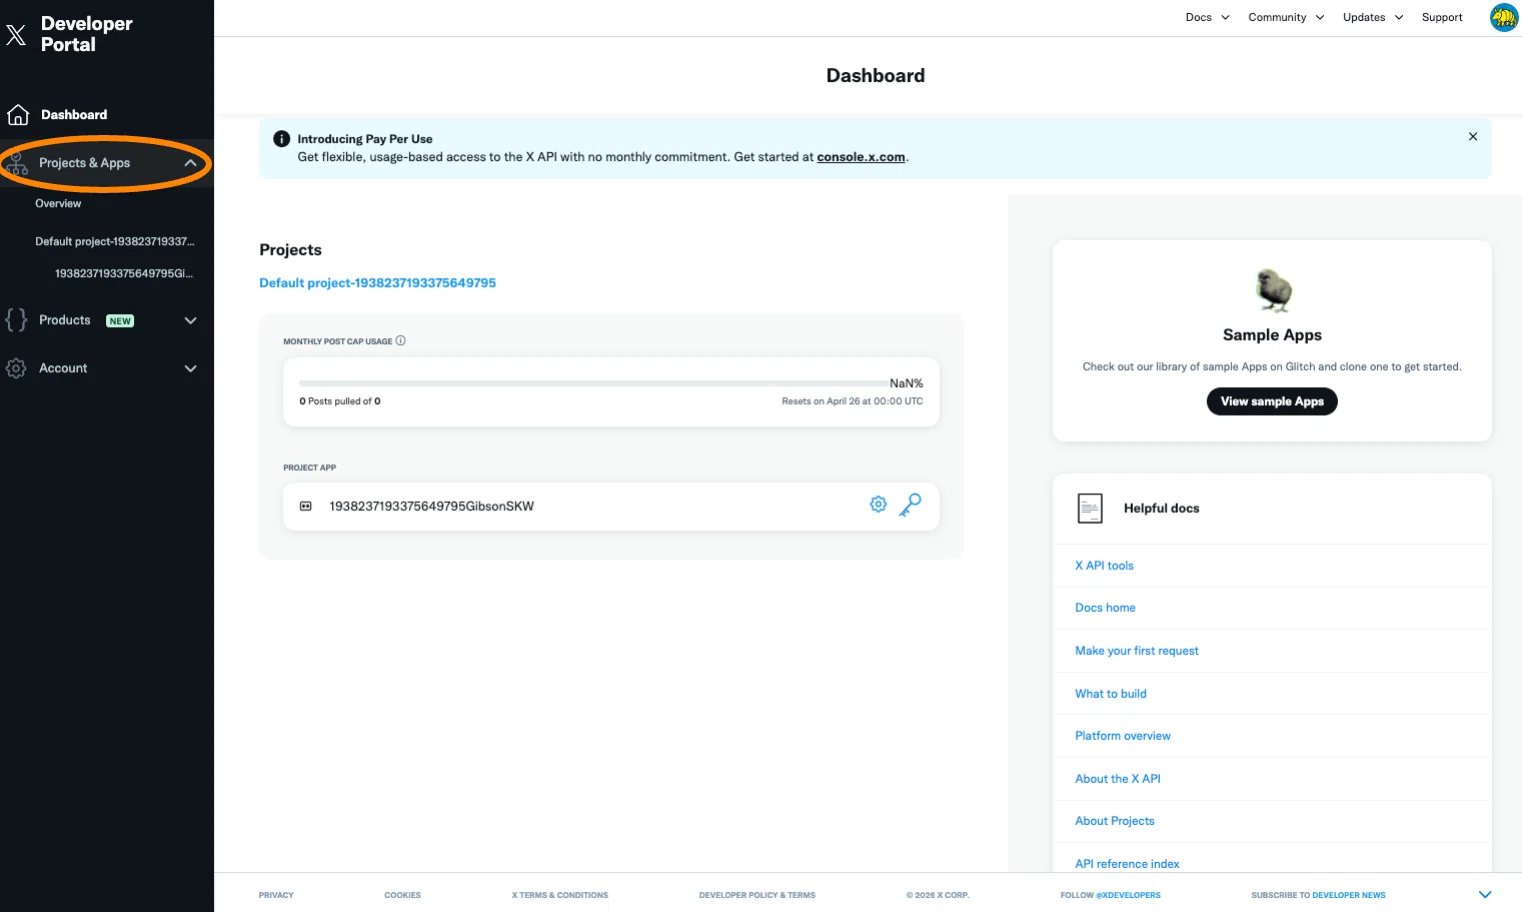Expand the Account section chevron

pos(190,369)
